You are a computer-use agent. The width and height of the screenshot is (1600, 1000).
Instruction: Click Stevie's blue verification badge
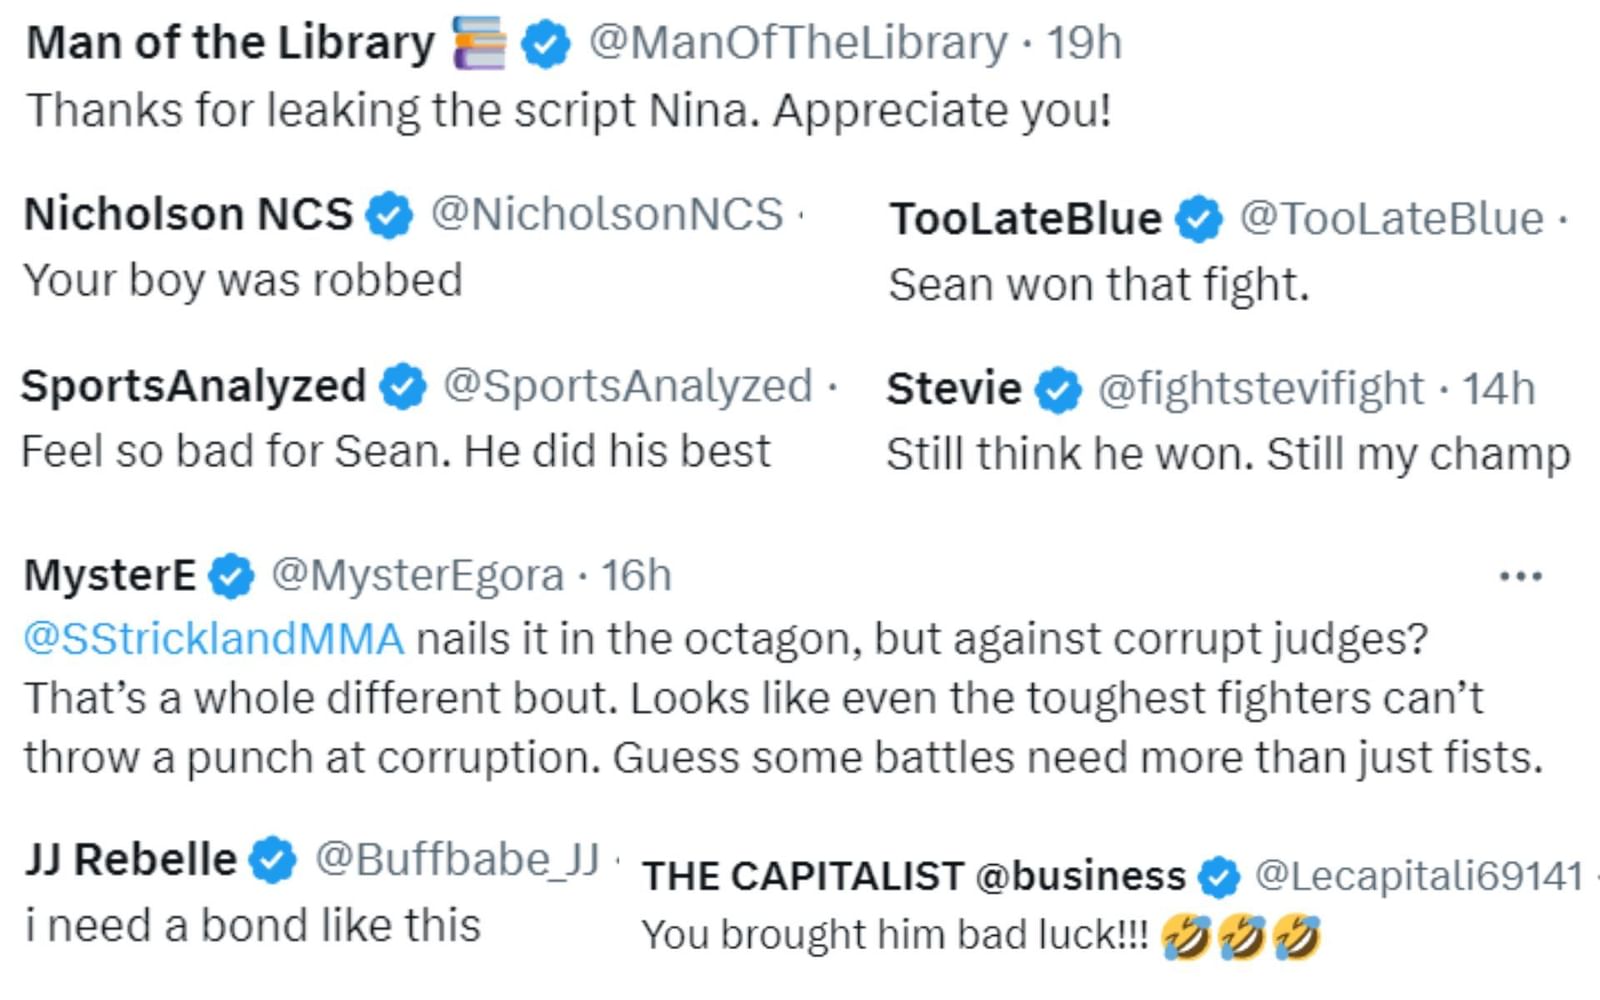[x=1057, y=388]
